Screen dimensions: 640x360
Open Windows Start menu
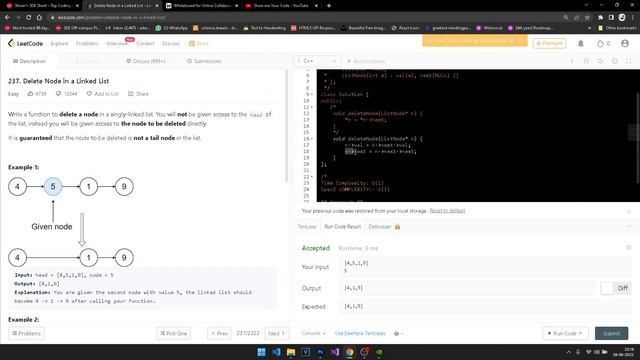click(x=262, y=352)
